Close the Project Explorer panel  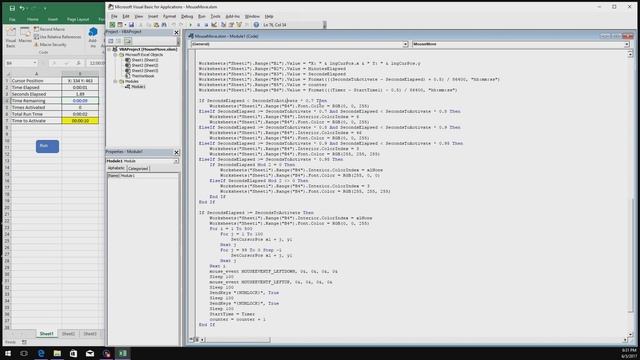176,32
